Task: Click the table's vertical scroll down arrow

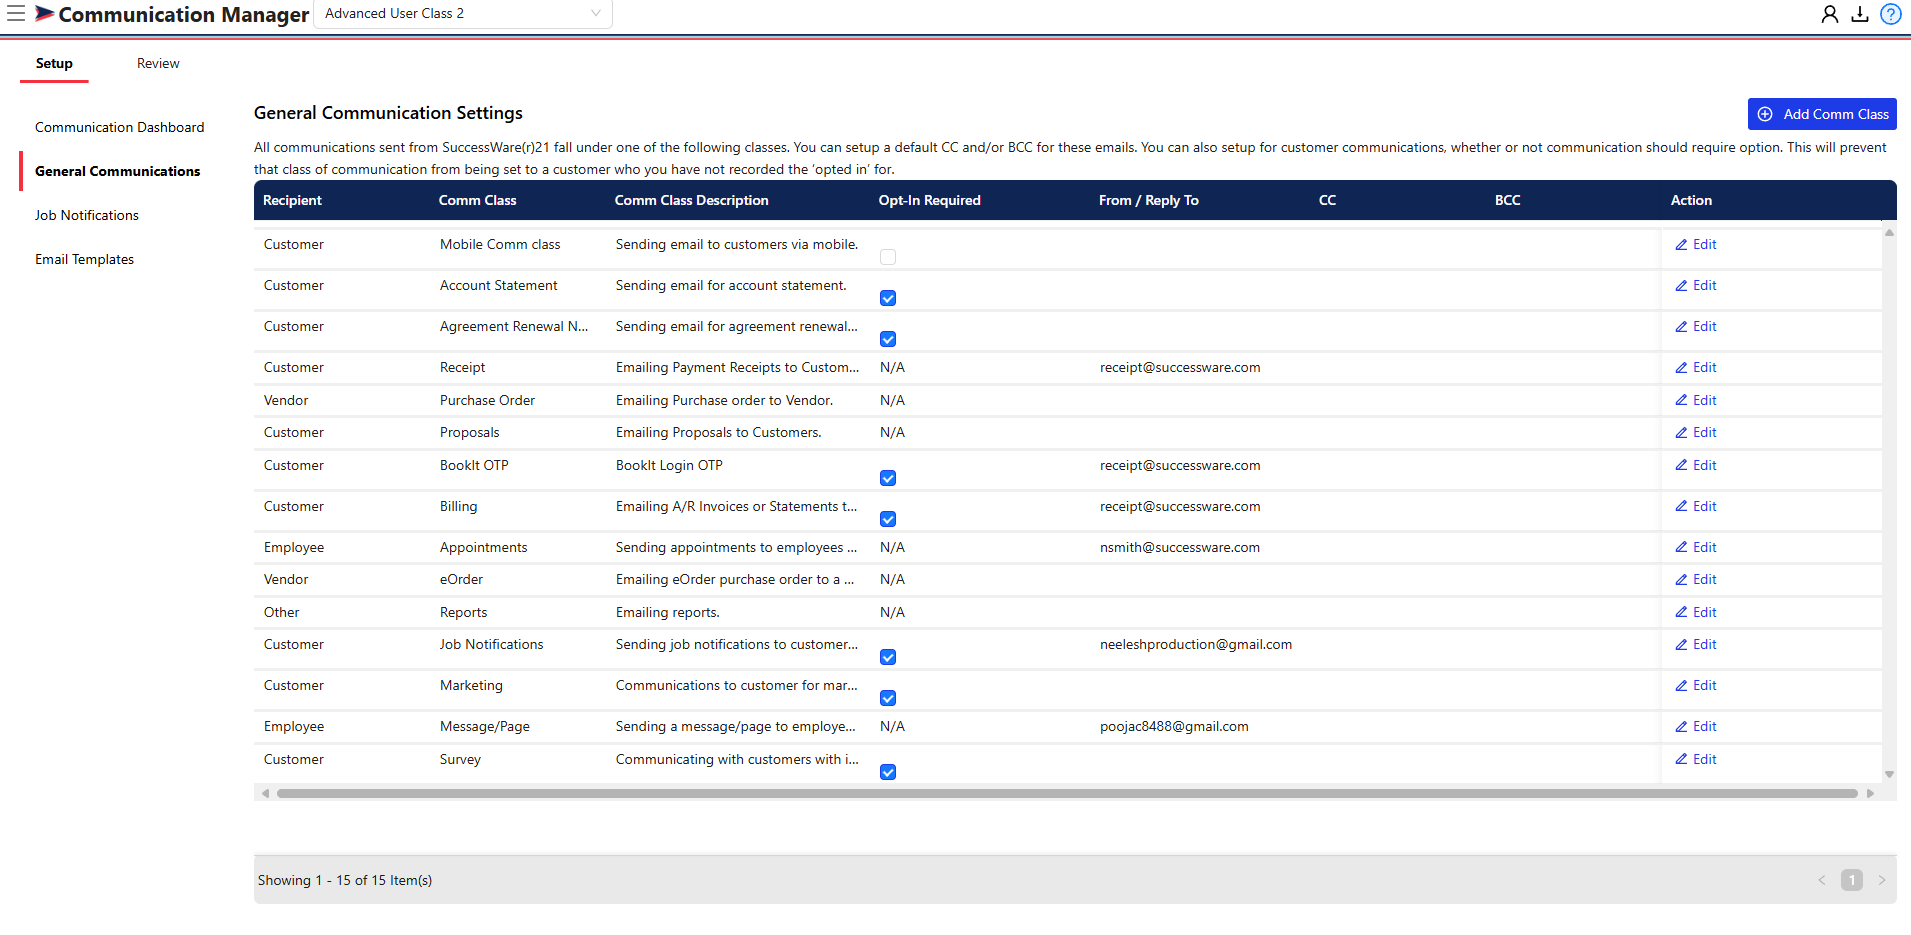Action: [x=1889, y=774]
